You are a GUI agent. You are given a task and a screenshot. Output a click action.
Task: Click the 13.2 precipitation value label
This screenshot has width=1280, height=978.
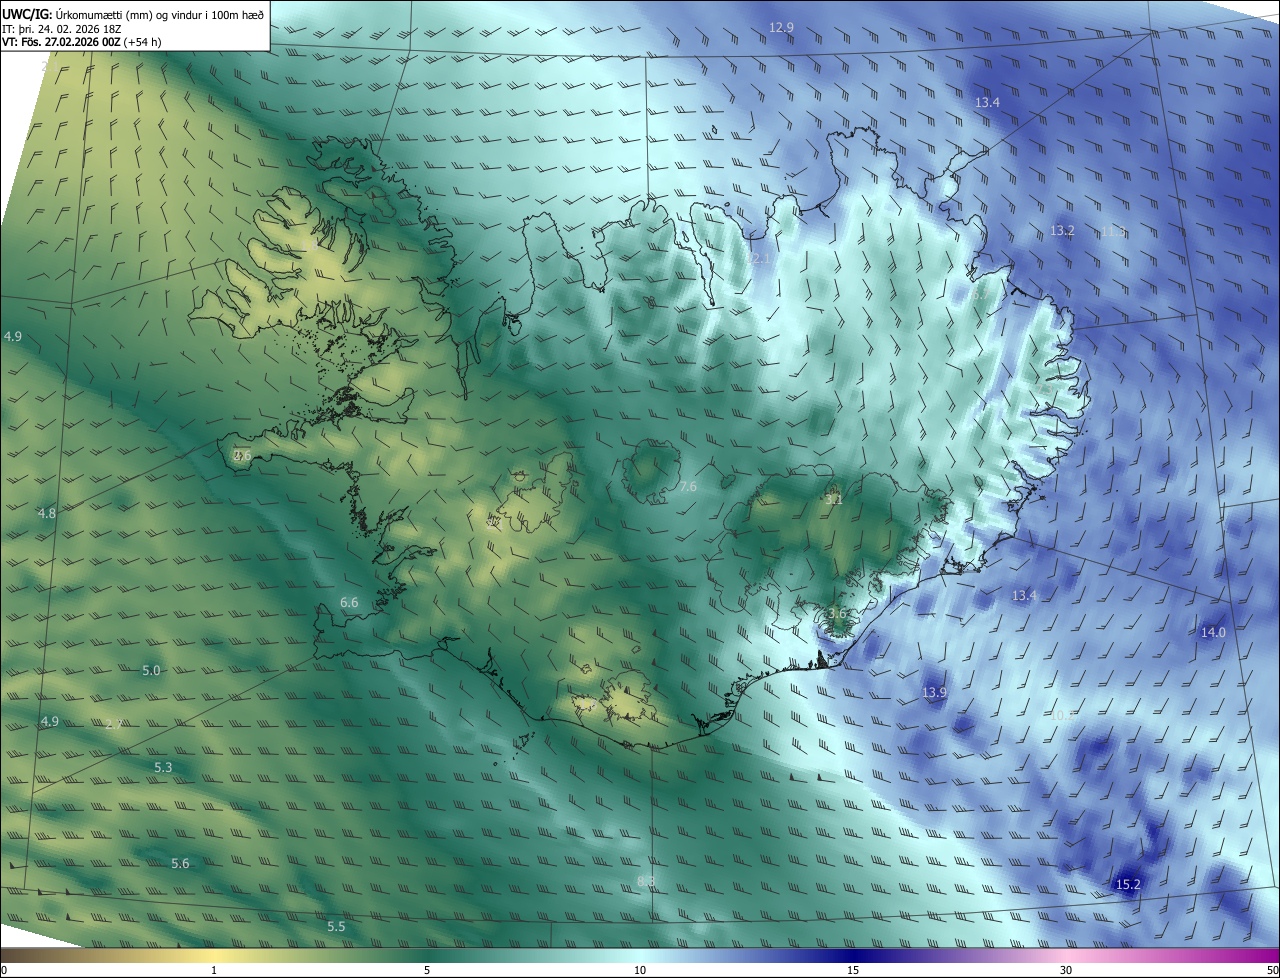click(1062, 231)
